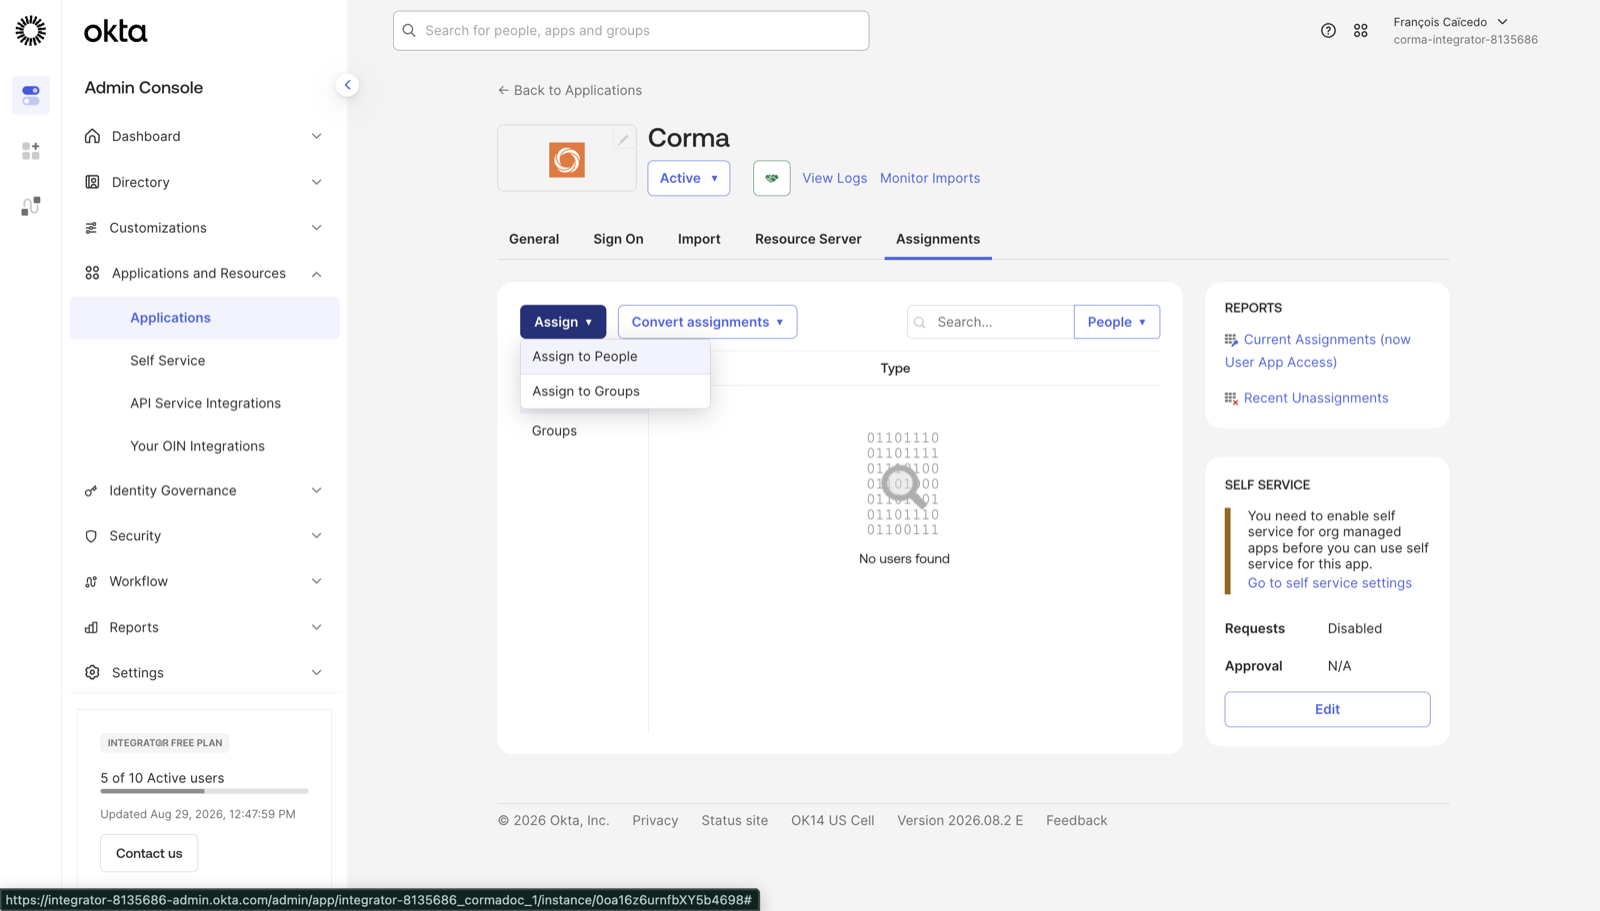Switch to the Sign On tab
This screenshot has width=1600, height=911.
pos(618,239)
